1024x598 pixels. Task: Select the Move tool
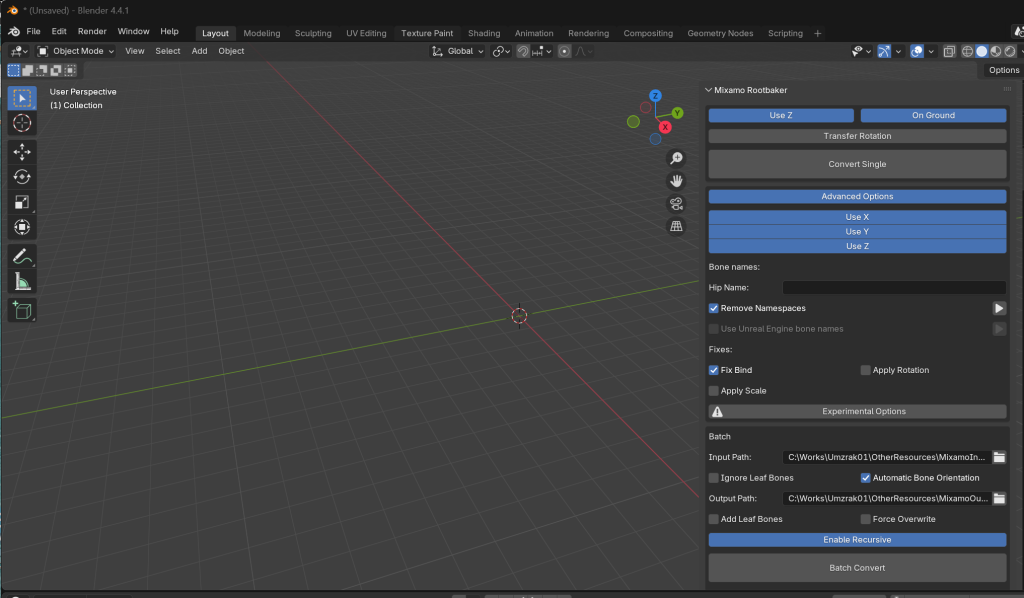pyautogui.click(x=22, y=152)
